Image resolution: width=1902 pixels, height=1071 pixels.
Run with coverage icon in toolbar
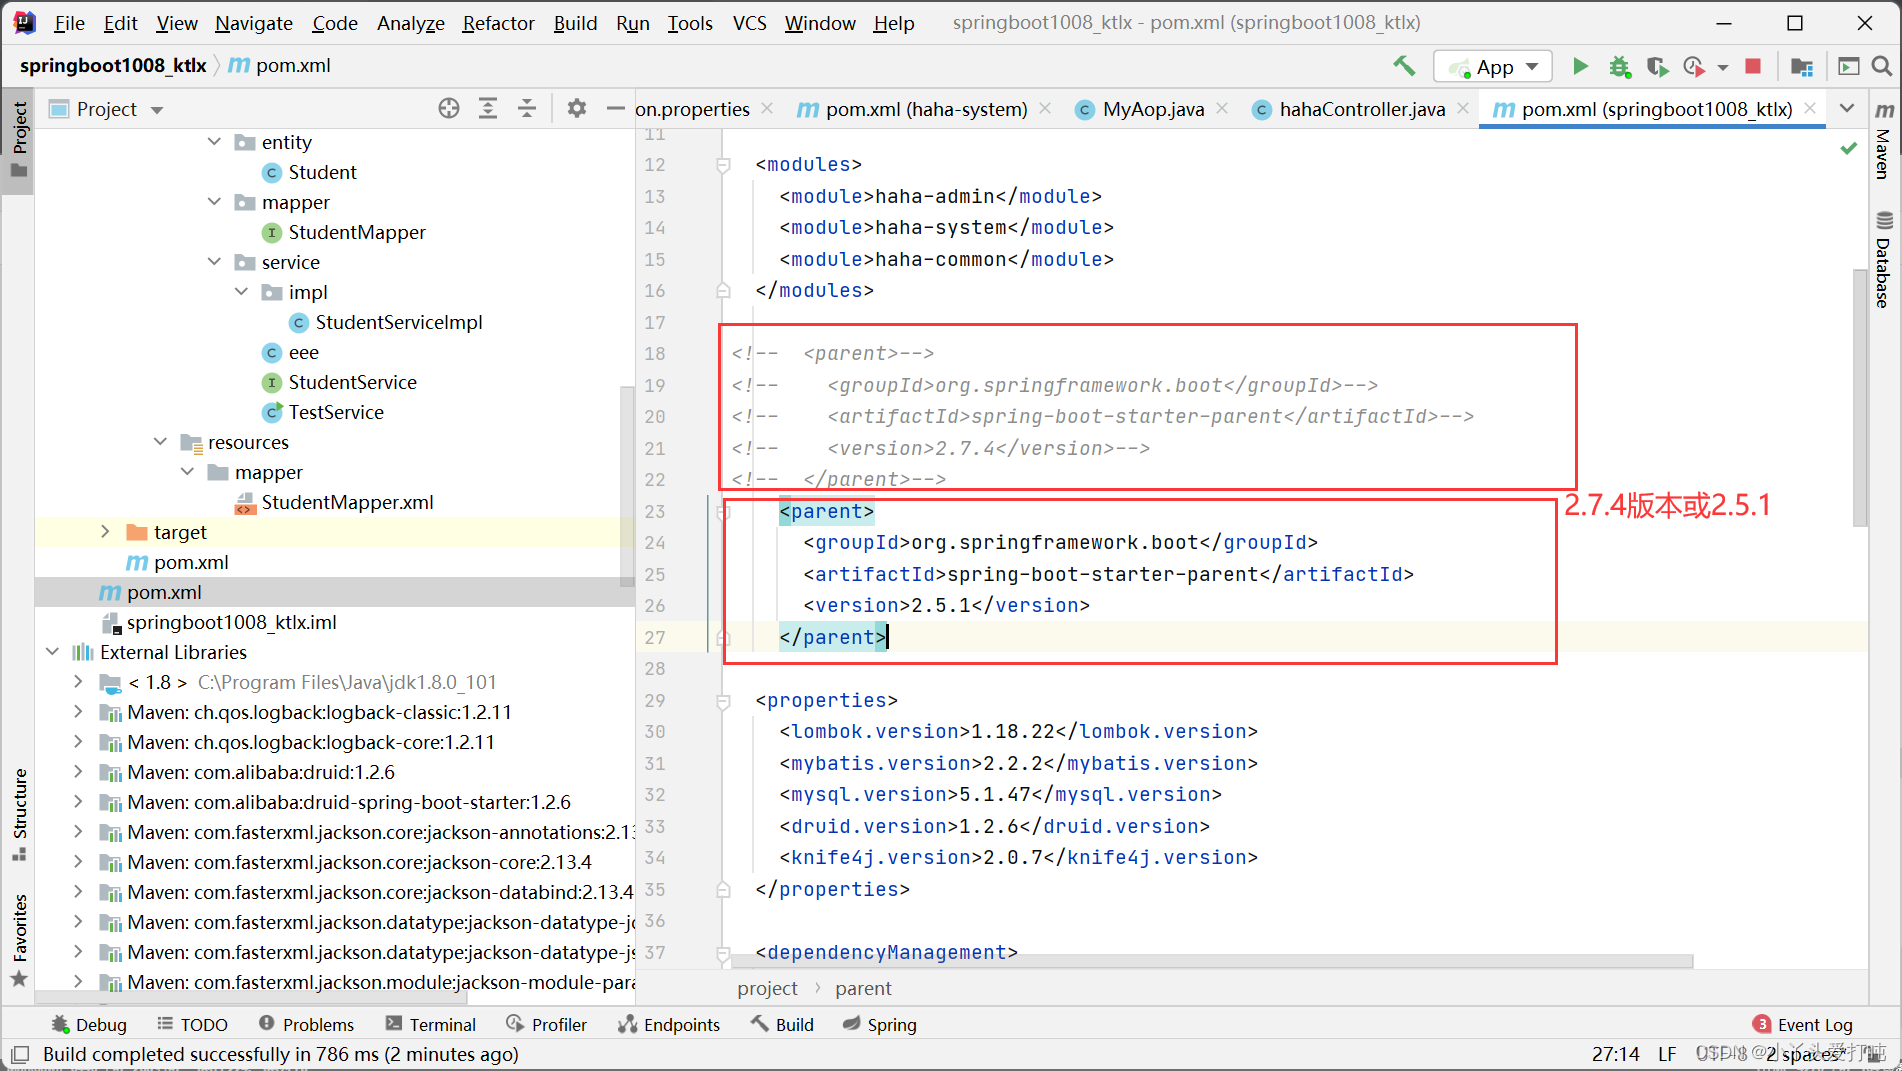pyautogui.click(x=1657, y=66)
